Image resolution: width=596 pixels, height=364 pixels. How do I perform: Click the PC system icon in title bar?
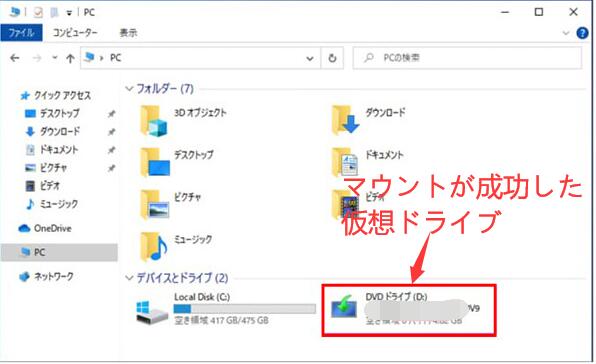[15, 12]
